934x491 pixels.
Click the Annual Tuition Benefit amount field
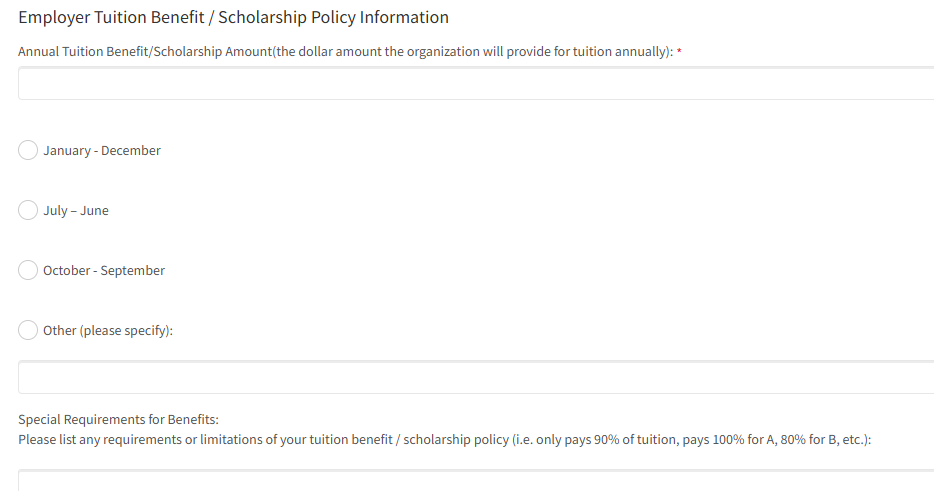(476, 84)
